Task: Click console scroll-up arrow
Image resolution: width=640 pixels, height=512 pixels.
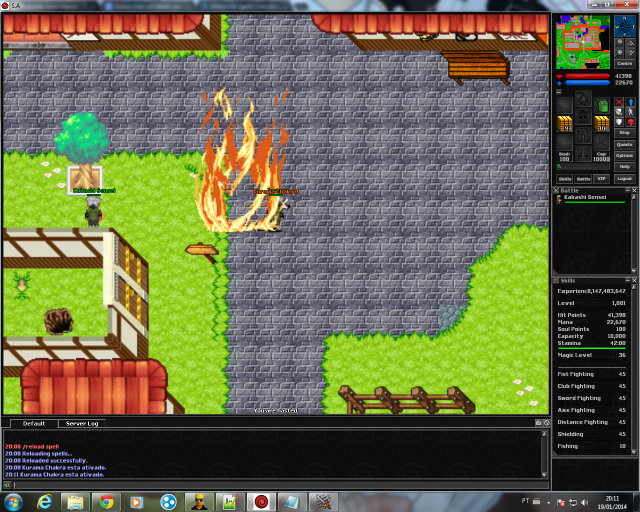Action: pos(544,434)
